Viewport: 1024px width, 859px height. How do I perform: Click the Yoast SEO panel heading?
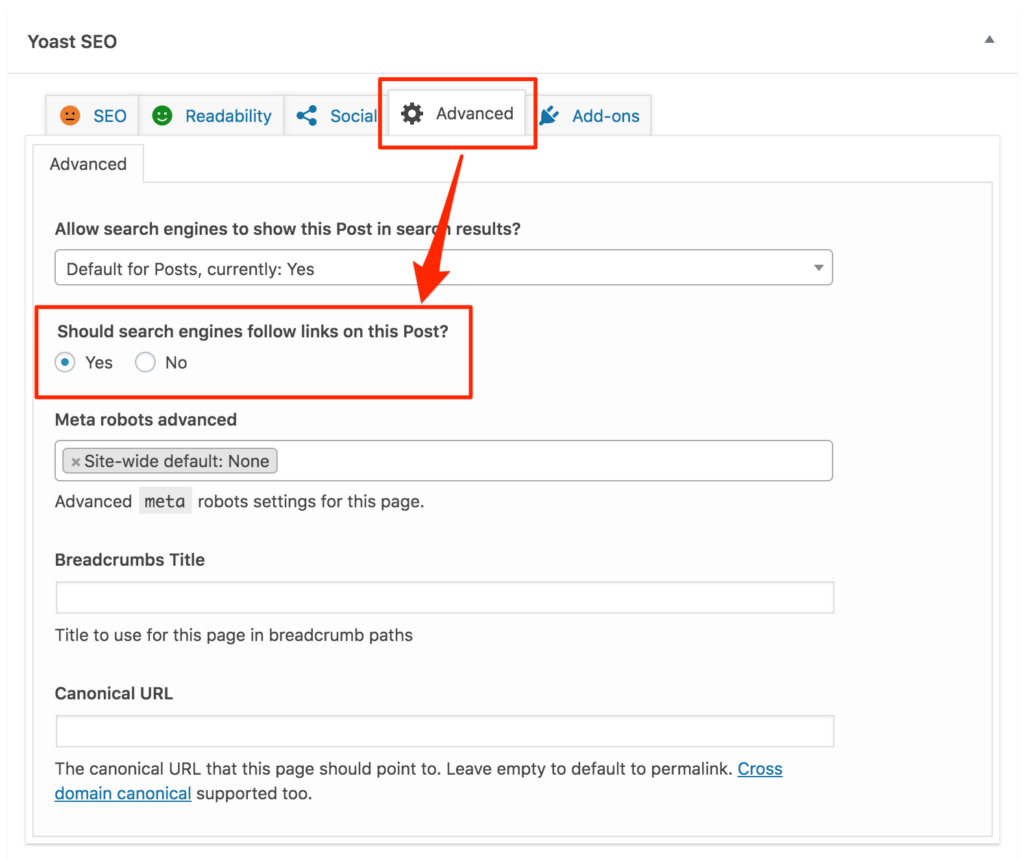coord(72,42)
